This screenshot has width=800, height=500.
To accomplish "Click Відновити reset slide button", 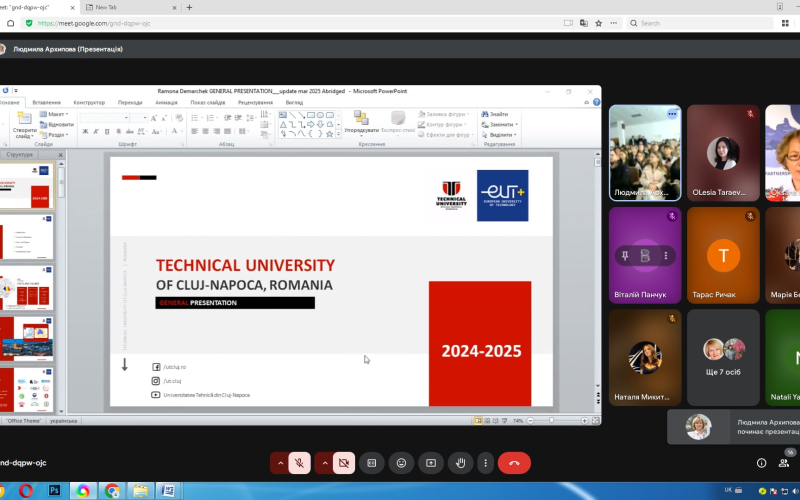I will tap(57, 124).
